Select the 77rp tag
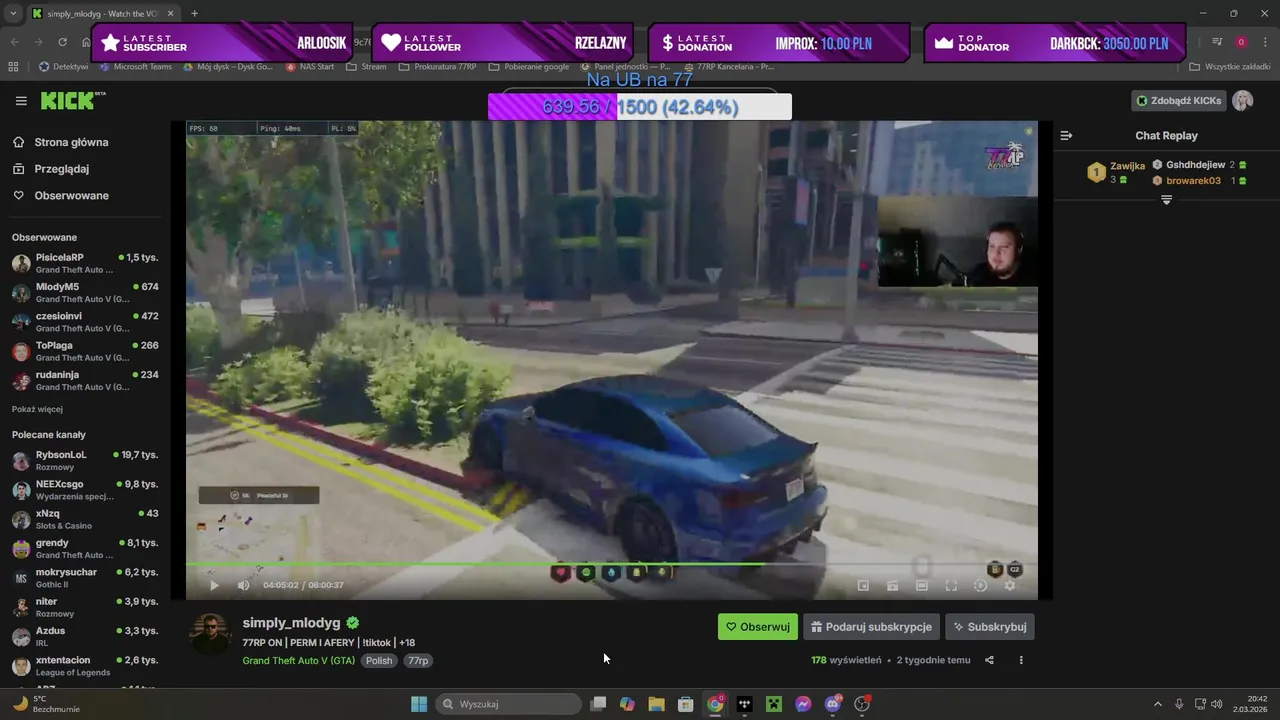 [418, 661]
